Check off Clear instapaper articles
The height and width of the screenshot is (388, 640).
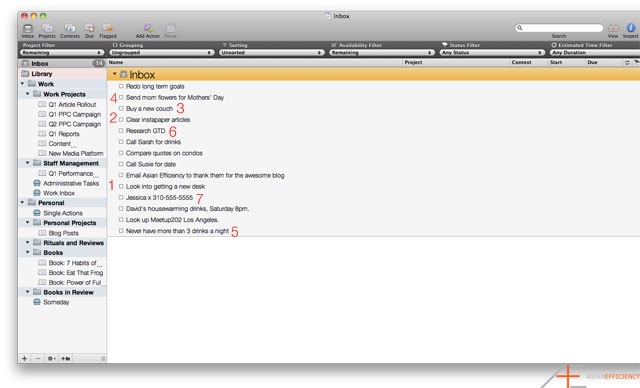[x=121, y=120]
